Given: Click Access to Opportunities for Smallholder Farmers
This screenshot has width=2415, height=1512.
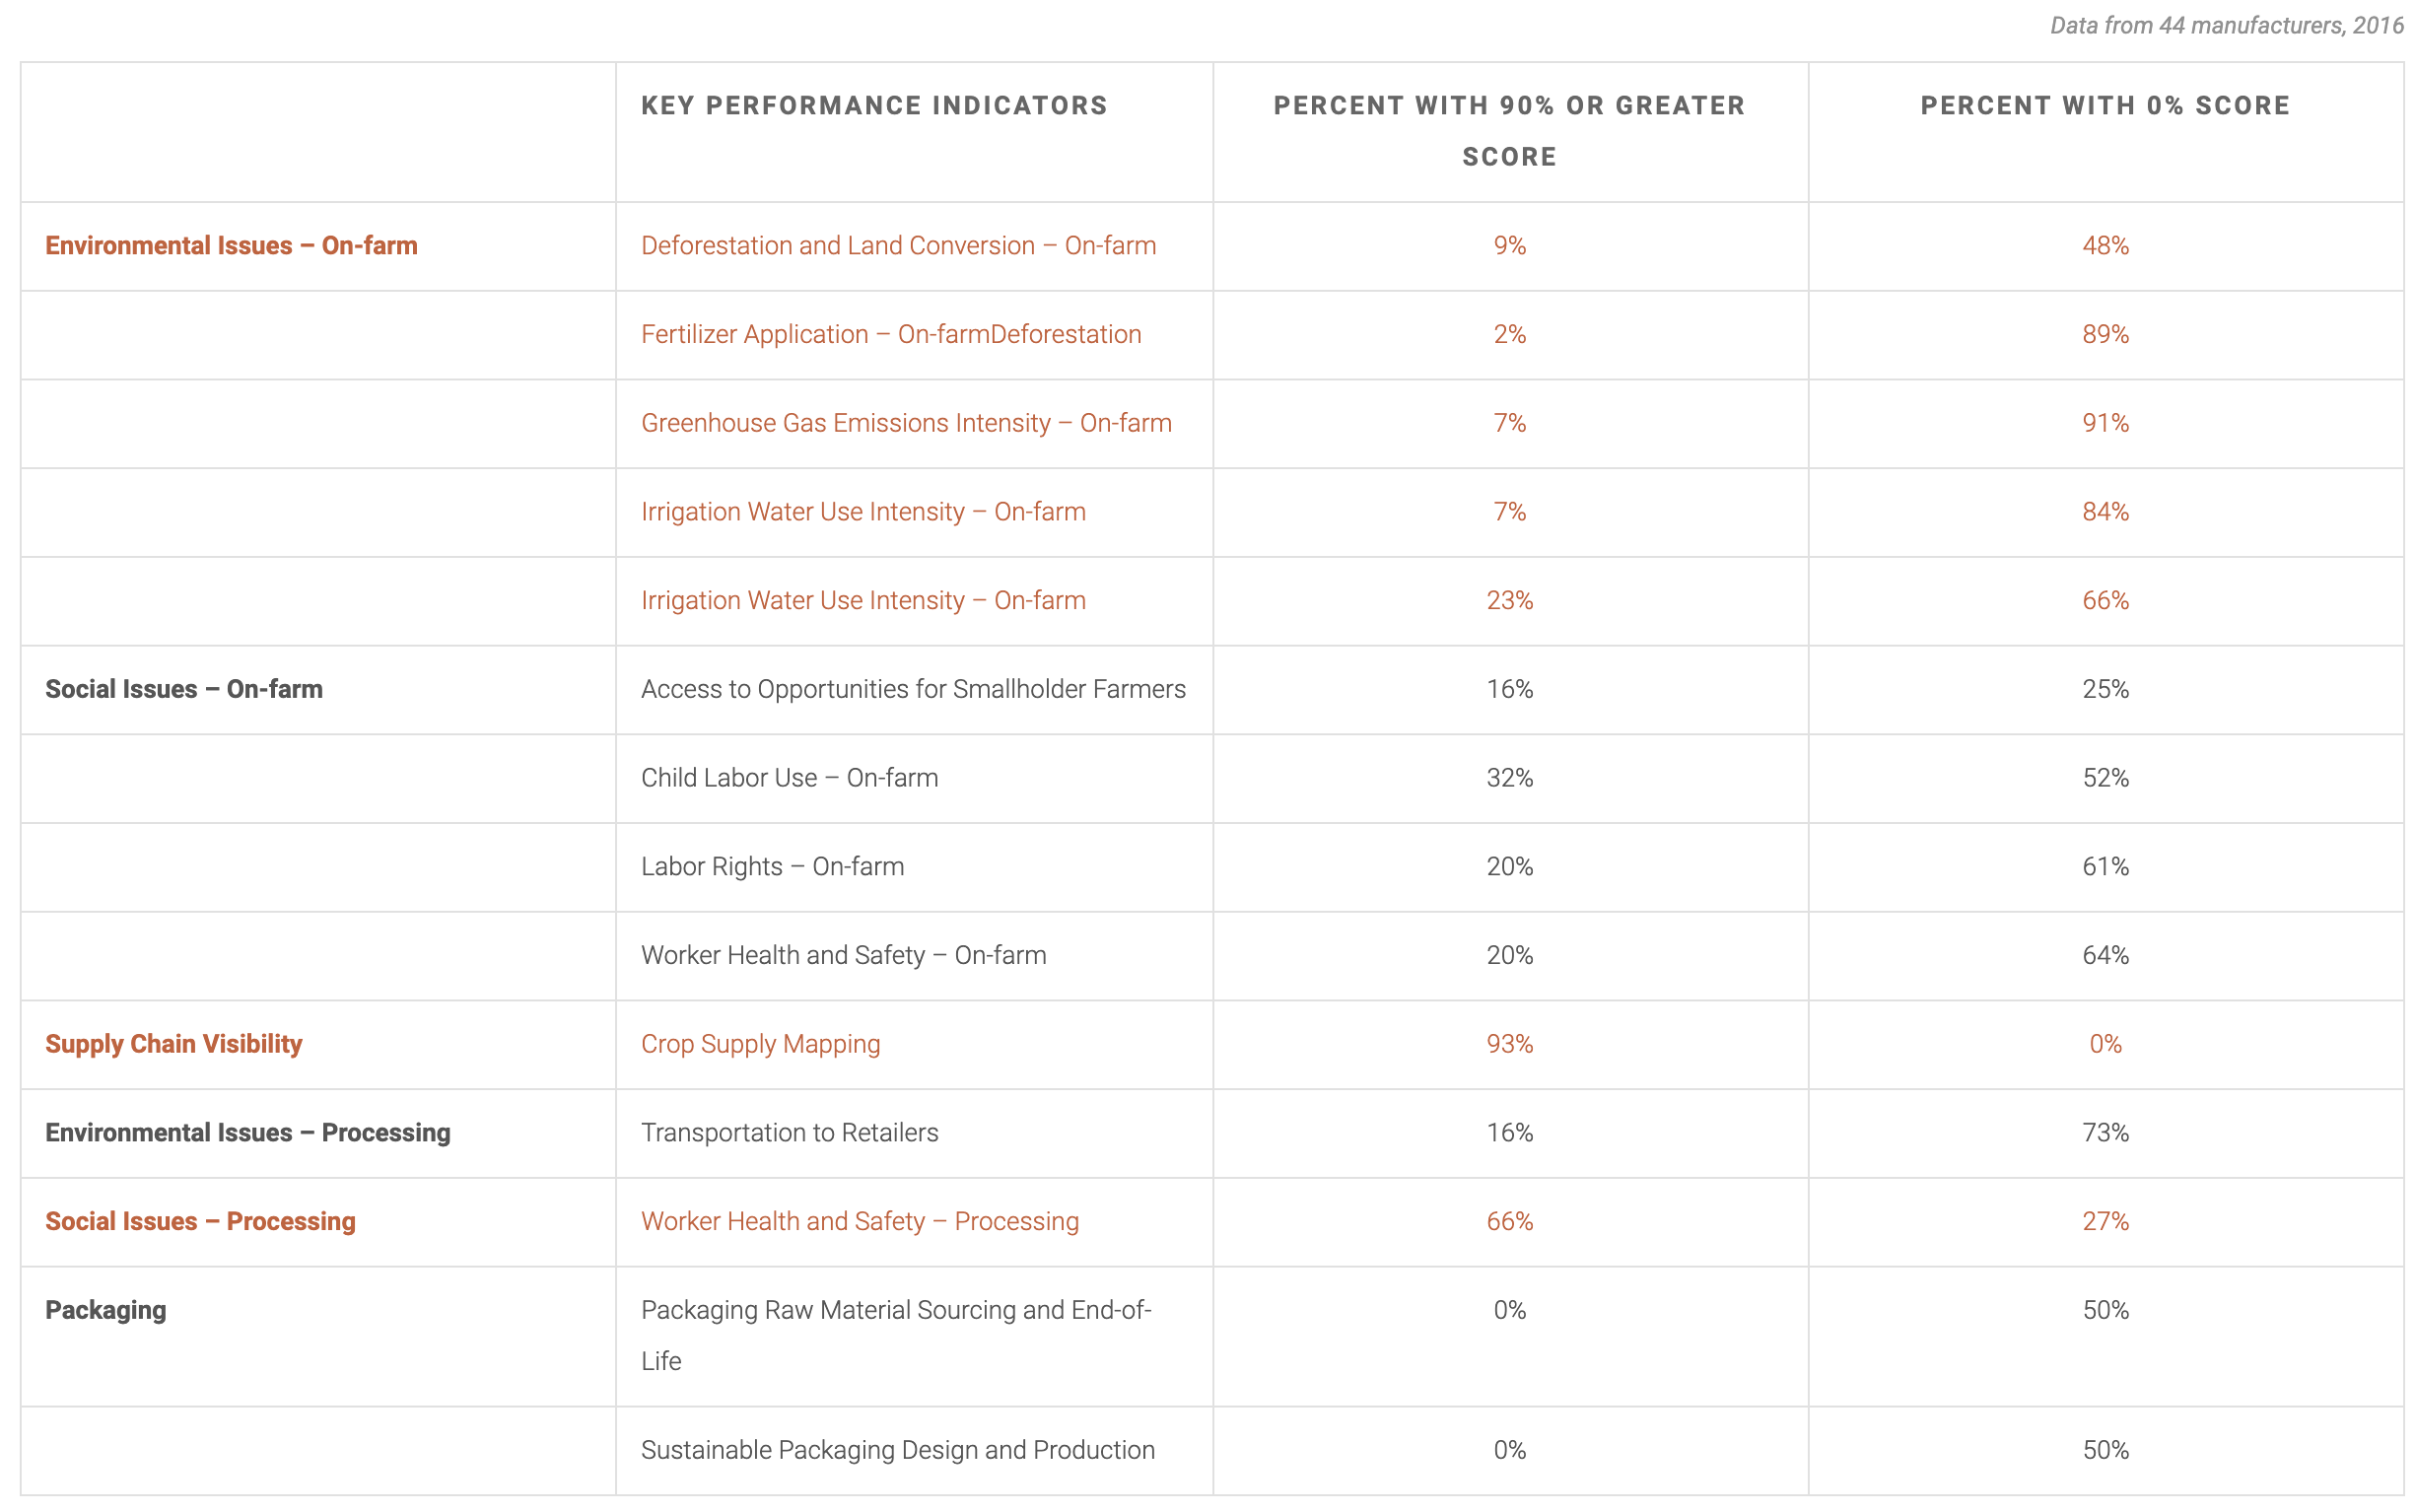Looking at the screenshot, I should (x=912, y=689).
